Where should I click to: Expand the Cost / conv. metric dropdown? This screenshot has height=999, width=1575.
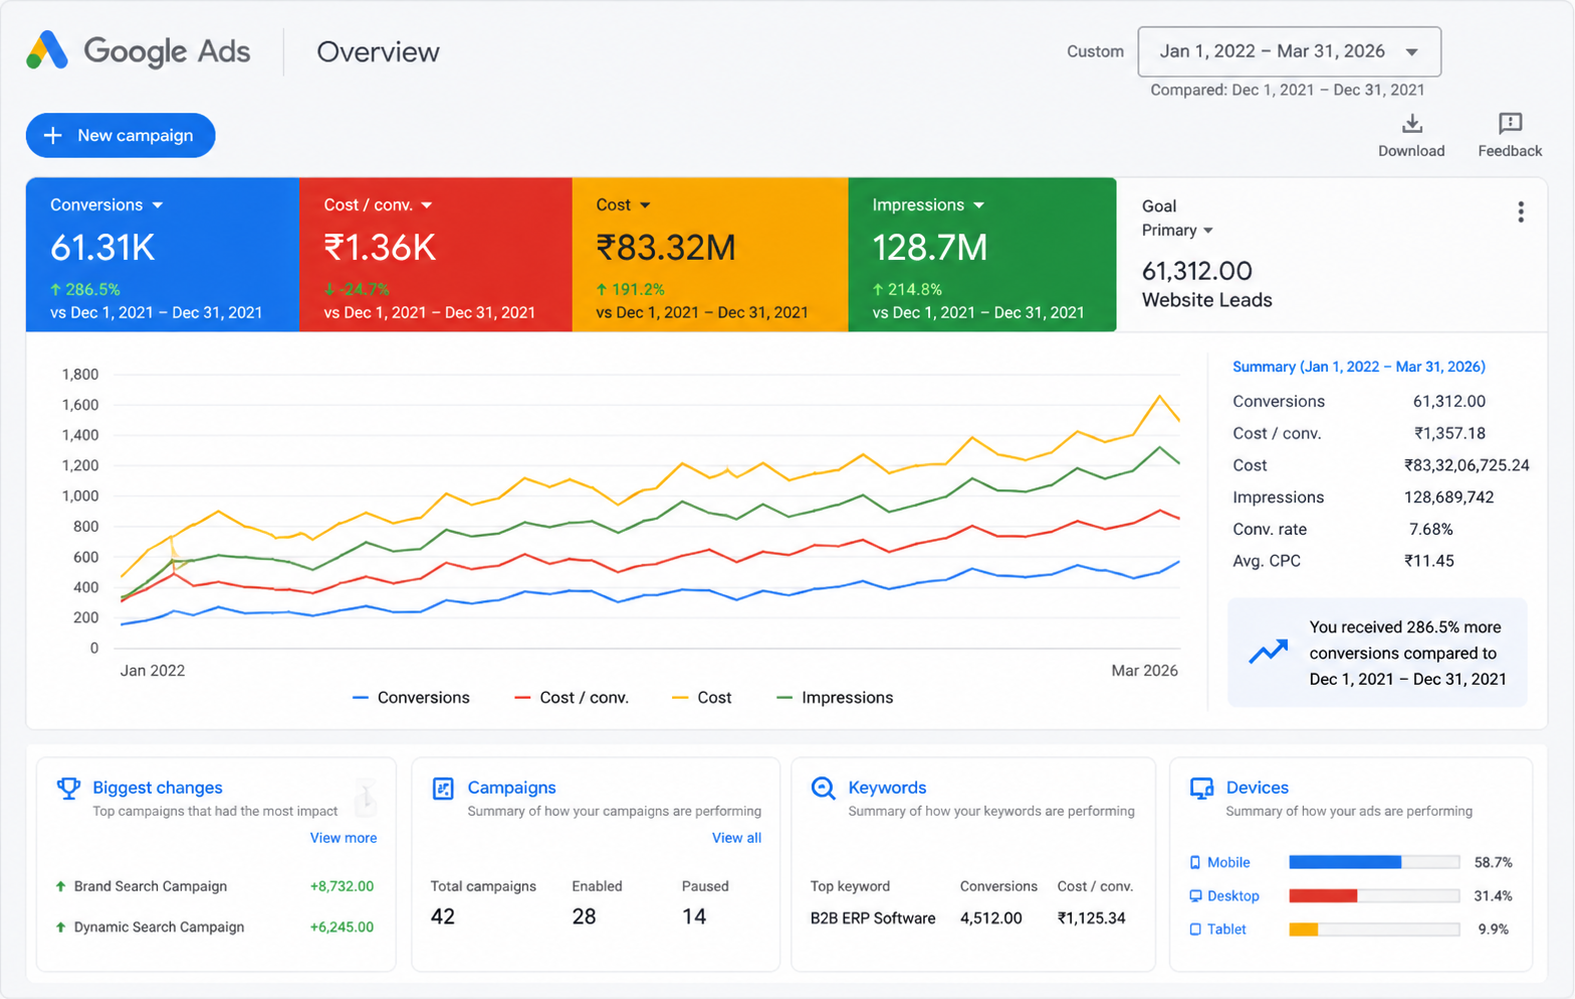pyautogui.click(x=427, y=205)
